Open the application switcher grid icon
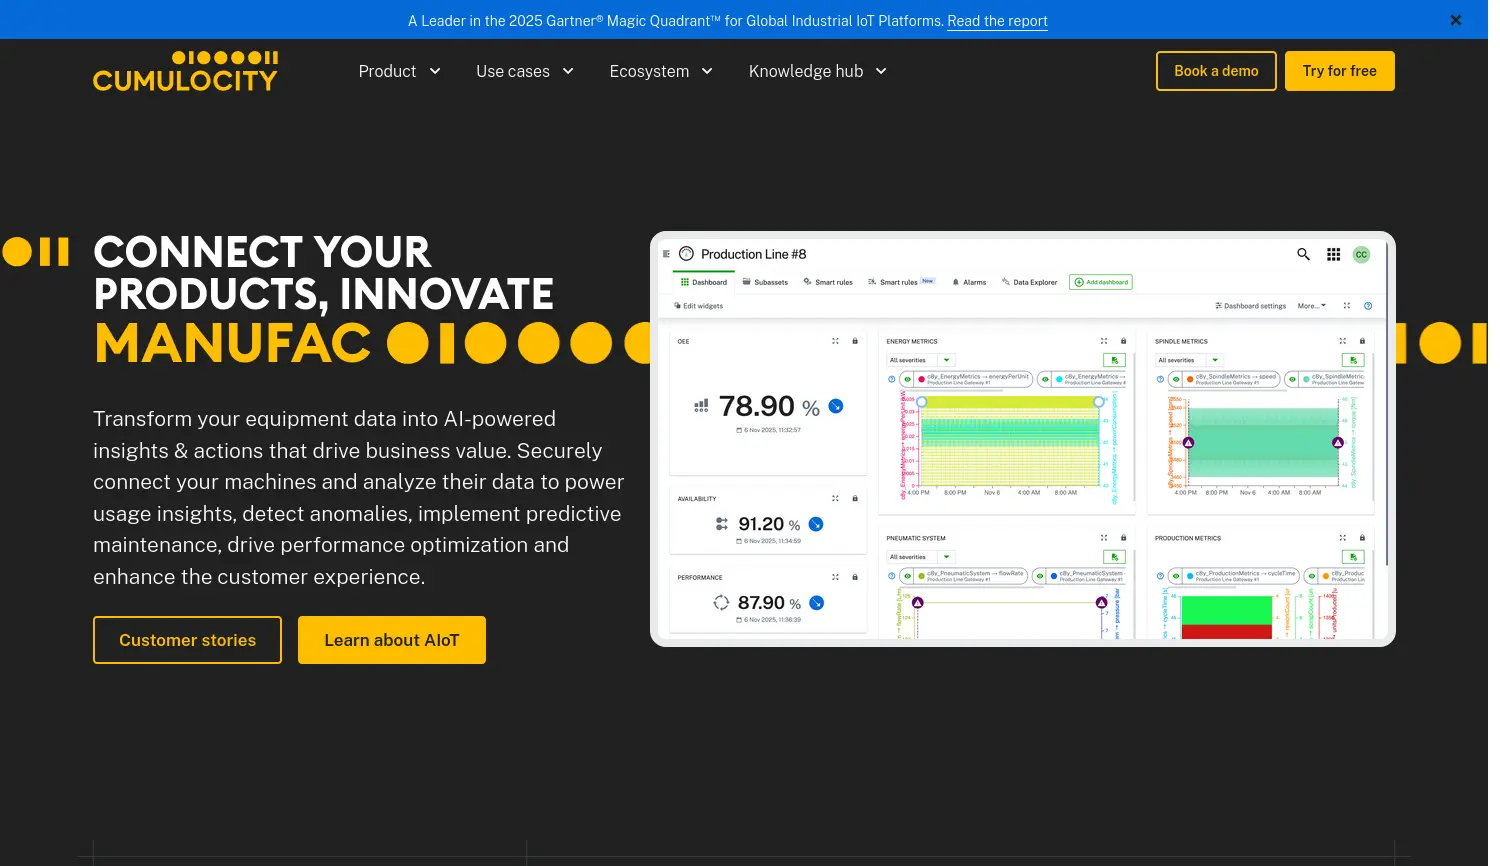Screen dimensions: 1500x866 click(x=1333, y=254)
